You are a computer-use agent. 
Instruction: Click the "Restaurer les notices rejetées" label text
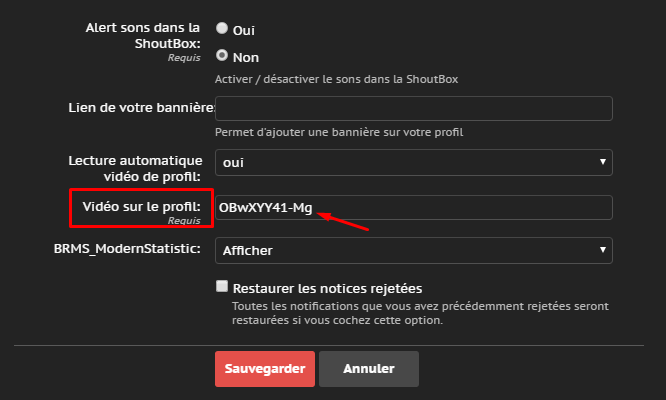327,288
